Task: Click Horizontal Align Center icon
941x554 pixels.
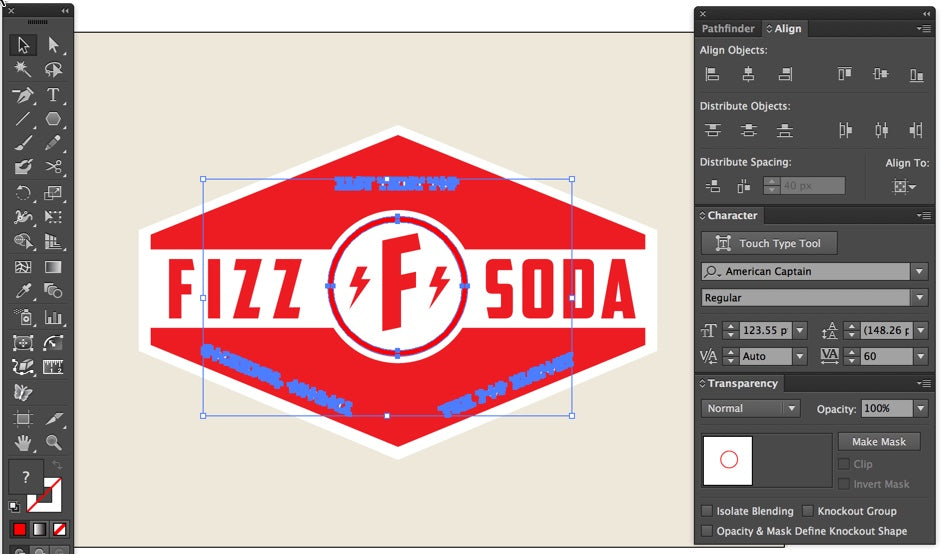Action: (748, 74)
